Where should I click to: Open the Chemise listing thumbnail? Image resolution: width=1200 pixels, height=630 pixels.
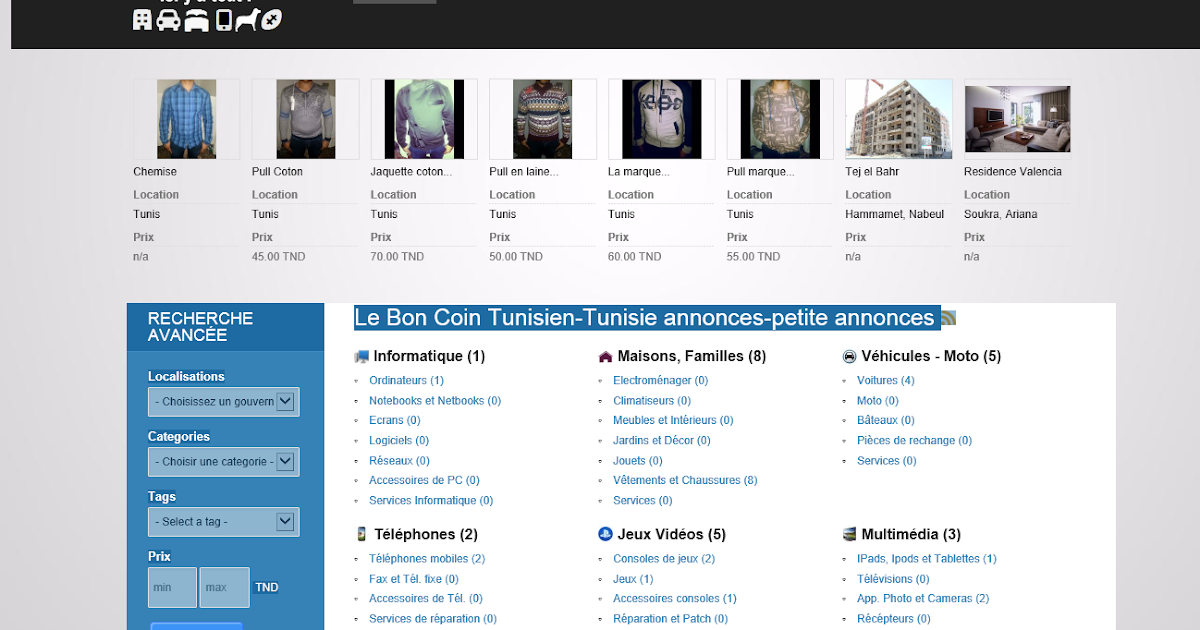pyautogui.click(x=186, y=119)
